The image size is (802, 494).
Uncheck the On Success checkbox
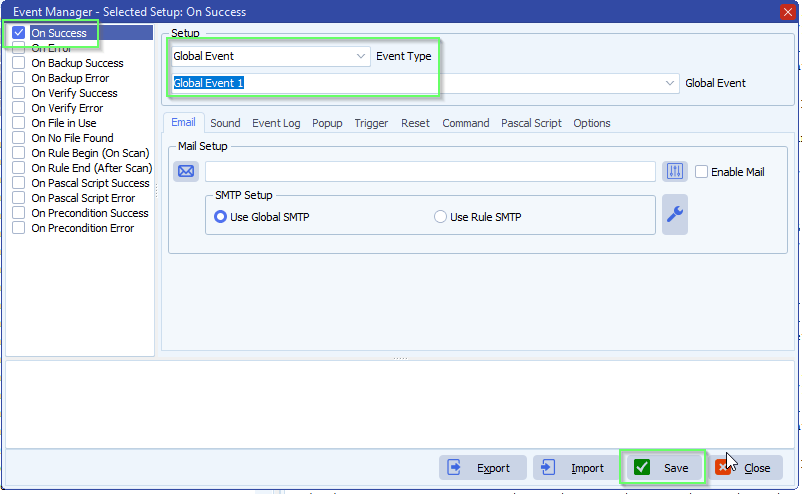coord(18,33)
